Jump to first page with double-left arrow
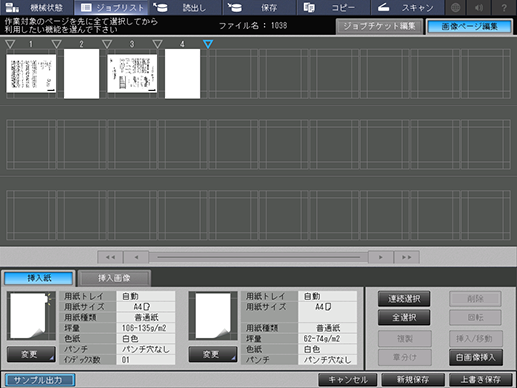 [x=110, y=257]
